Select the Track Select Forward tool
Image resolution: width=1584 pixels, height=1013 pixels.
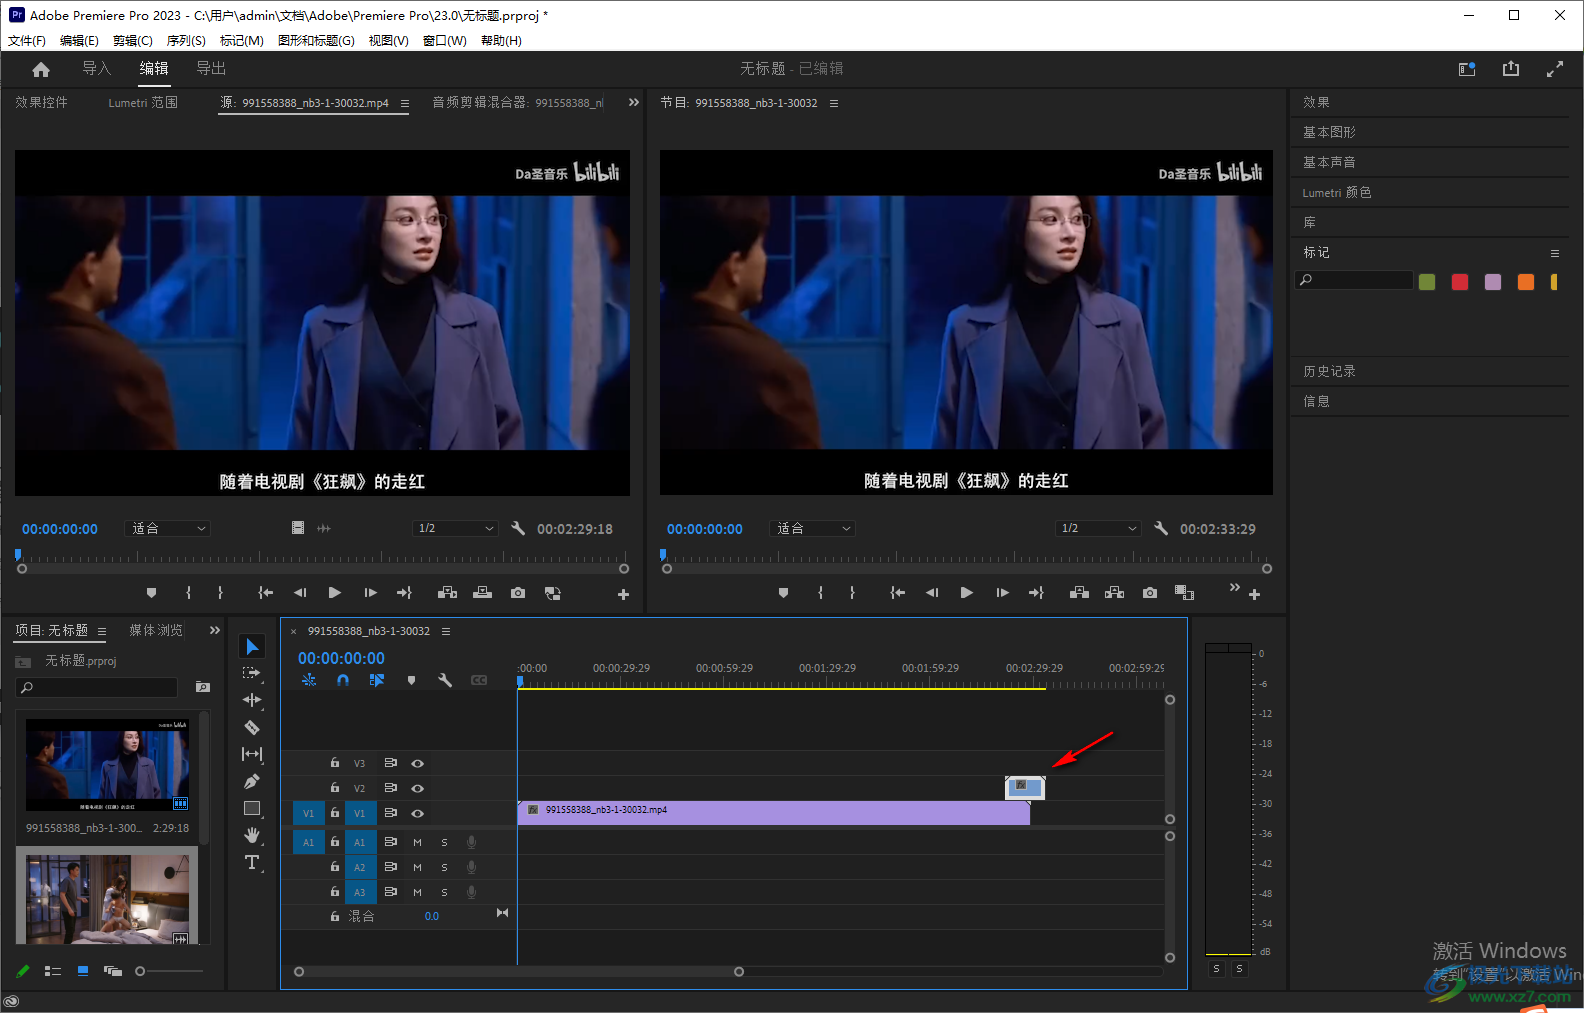pos(252,673)
